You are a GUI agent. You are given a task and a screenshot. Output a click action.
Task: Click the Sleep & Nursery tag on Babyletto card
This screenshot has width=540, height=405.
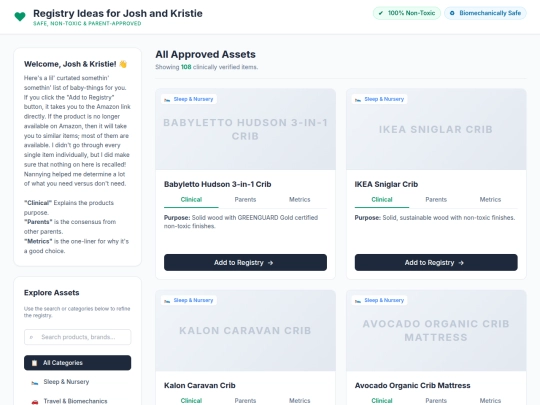(x=189, y=99)
